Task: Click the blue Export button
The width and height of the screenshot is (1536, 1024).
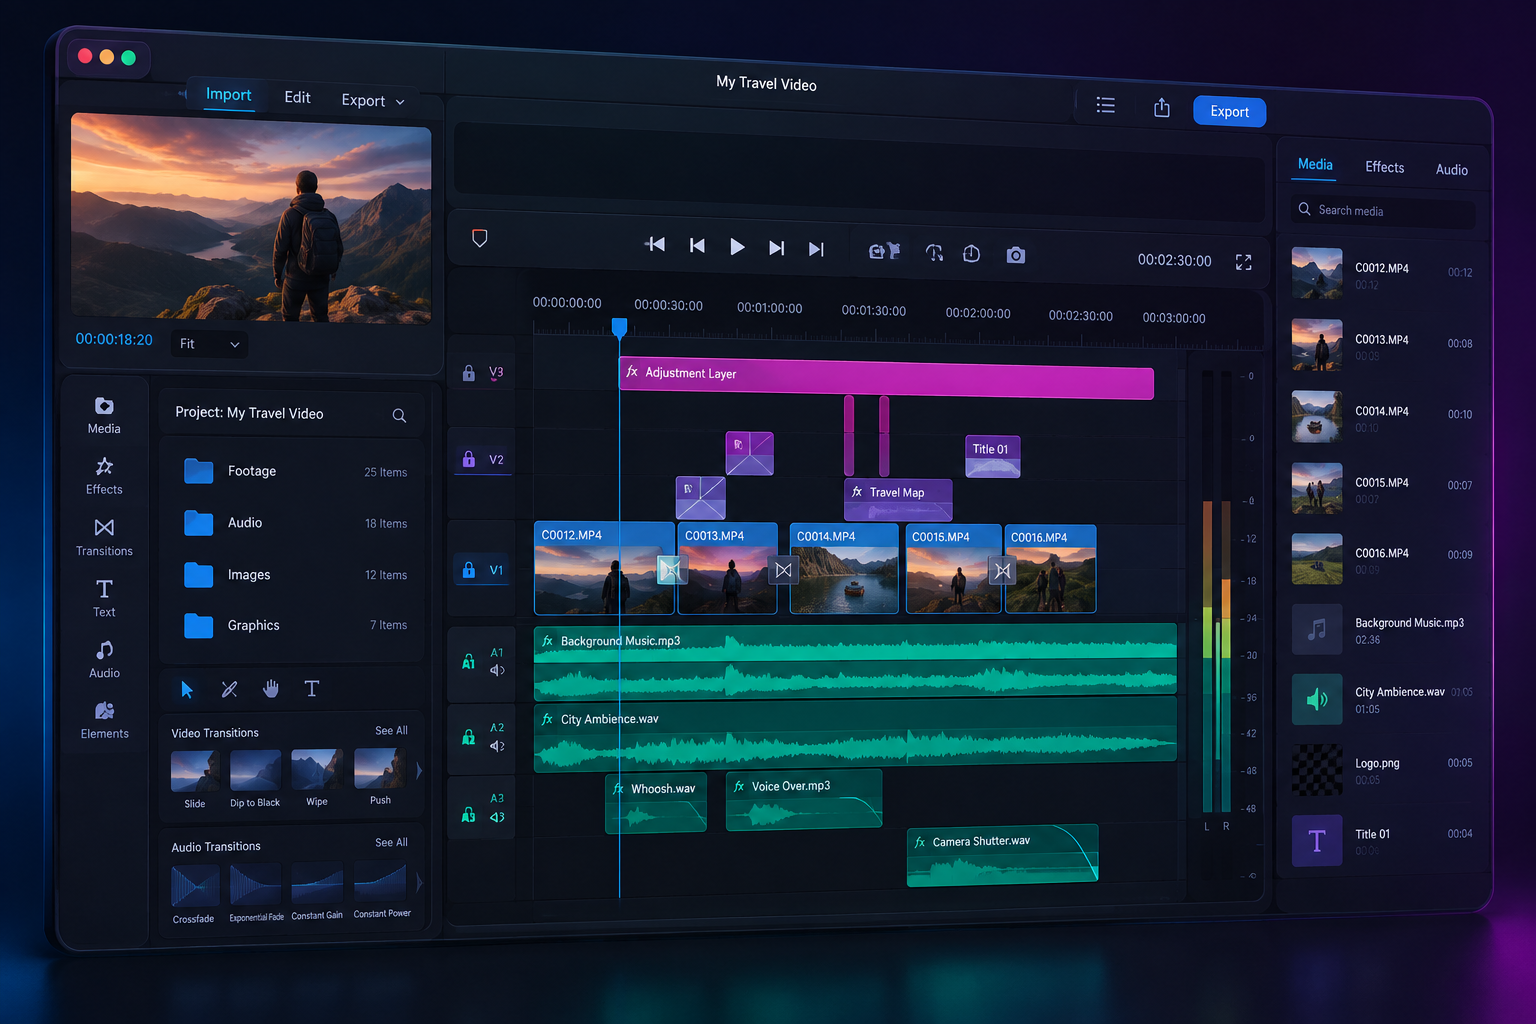Action: 1230,111
